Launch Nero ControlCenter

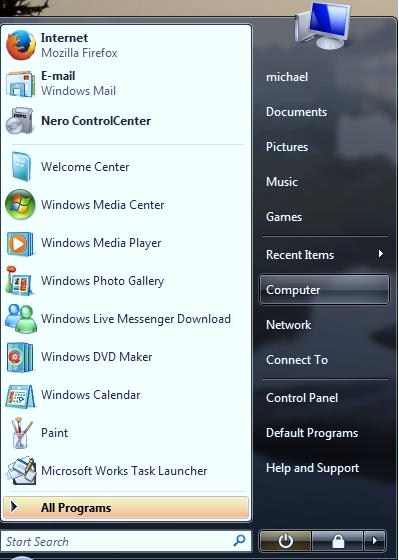(126, 121)
